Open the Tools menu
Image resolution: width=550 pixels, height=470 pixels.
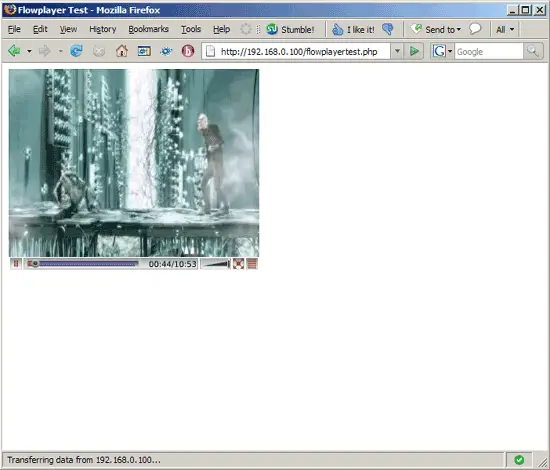191,29
